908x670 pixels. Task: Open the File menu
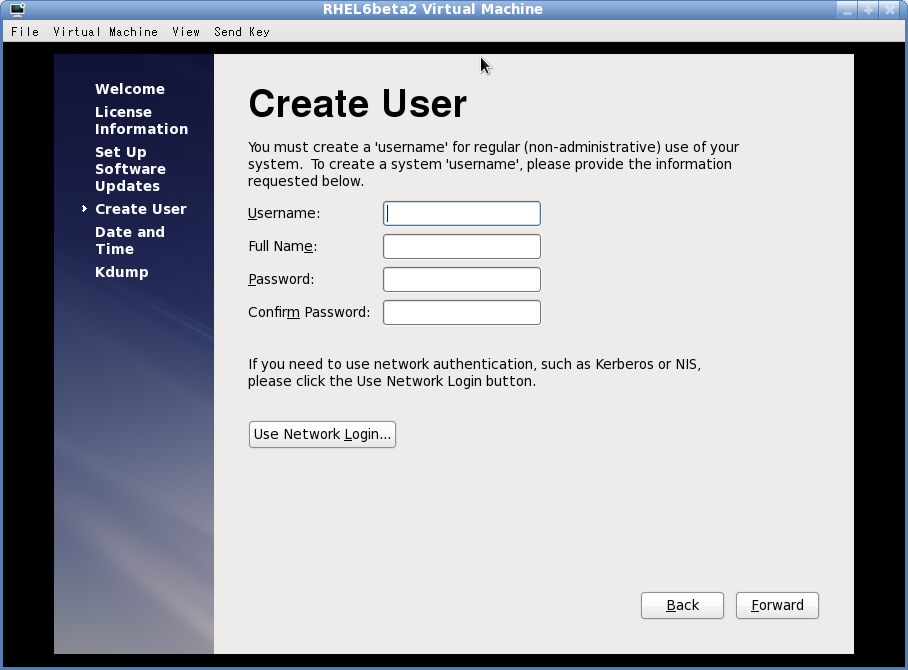point(25,32)
